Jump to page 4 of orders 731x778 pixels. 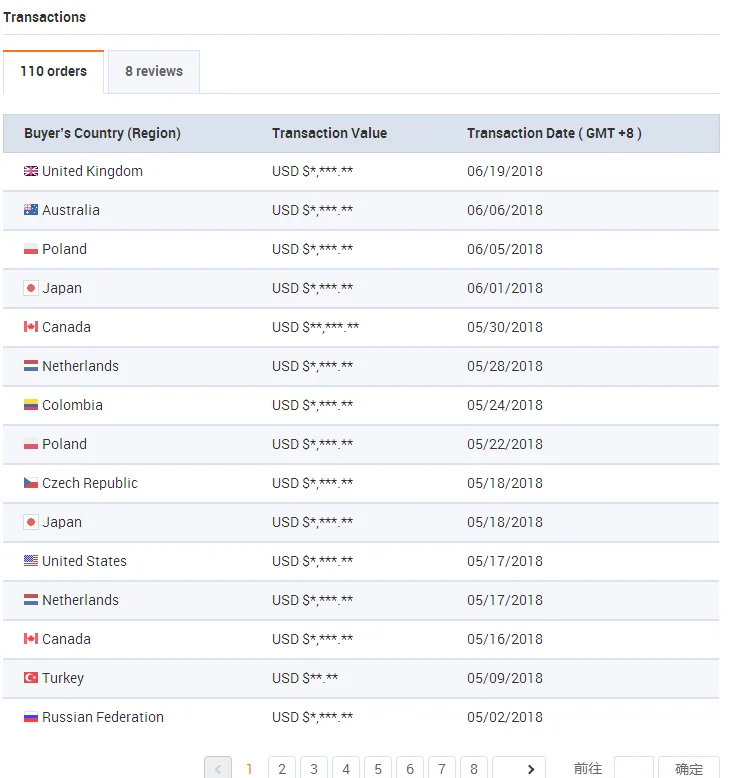point(346,768)
